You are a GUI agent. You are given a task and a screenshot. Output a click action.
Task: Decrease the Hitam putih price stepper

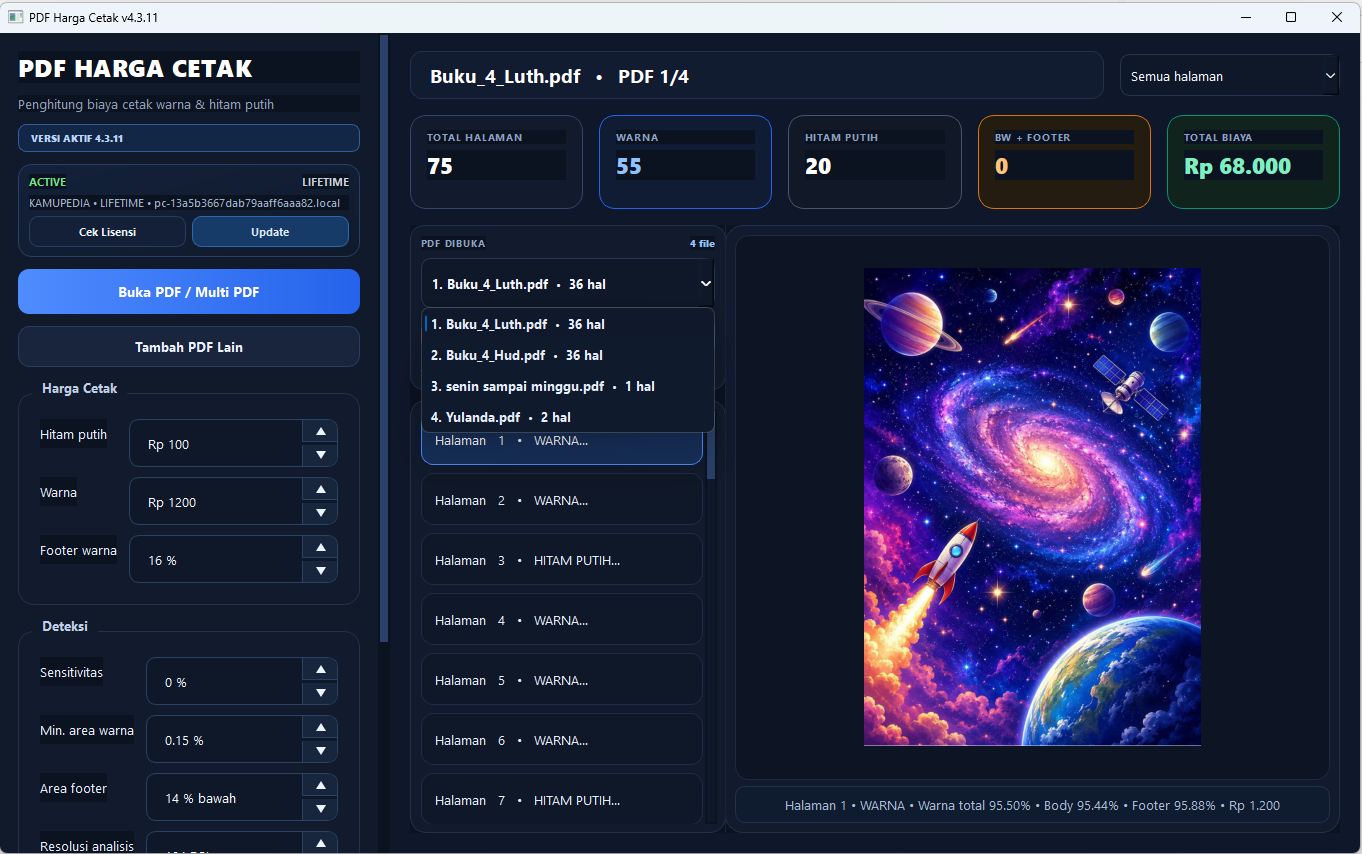[x=320, y=455]
